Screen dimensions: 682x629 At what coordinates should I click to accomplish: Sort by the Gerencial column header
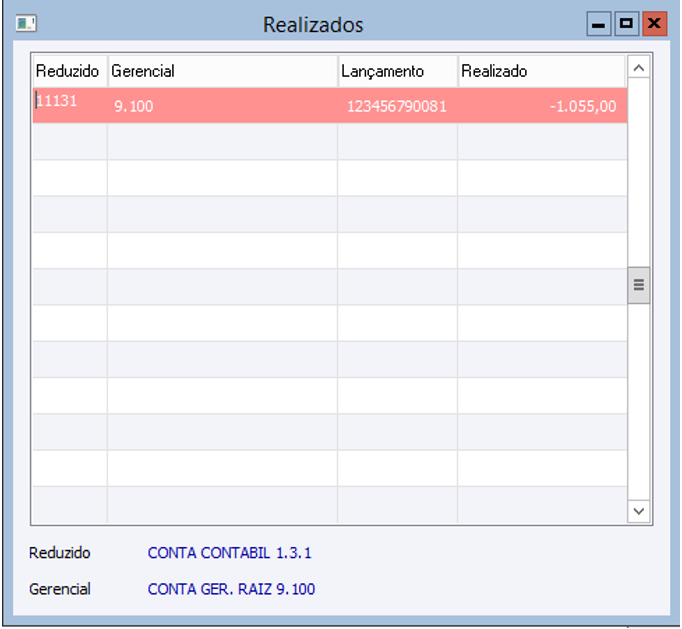223,71
